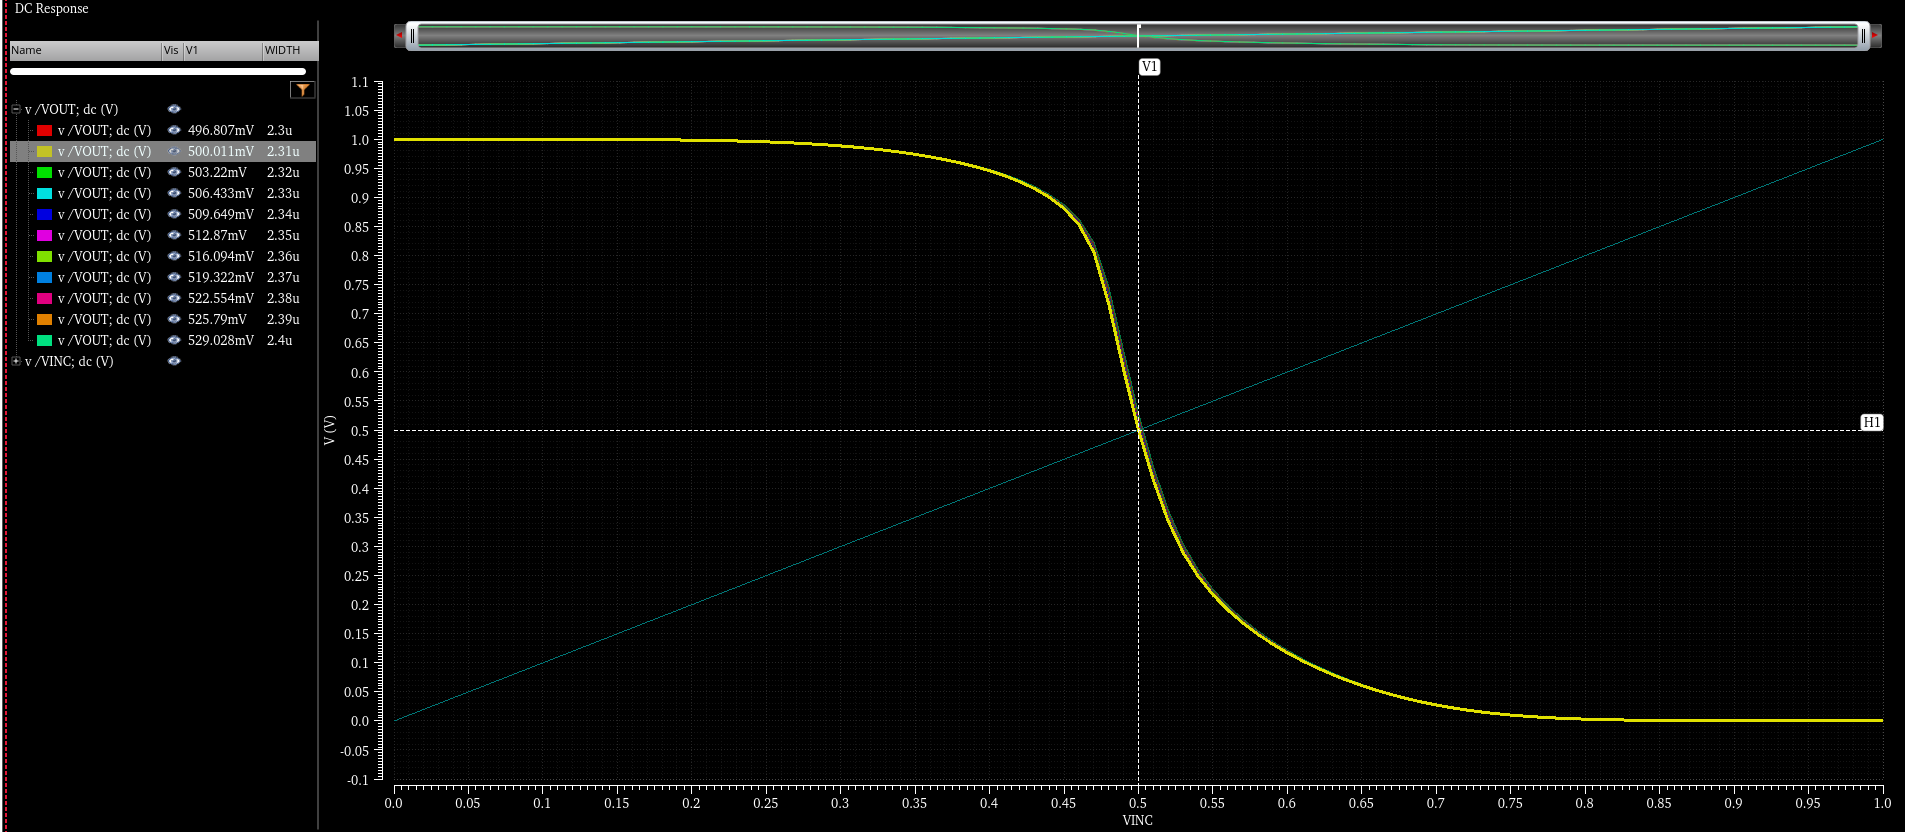
Task: Toggle eye for 2.35u VOUT trace
Action: point(174,235)
